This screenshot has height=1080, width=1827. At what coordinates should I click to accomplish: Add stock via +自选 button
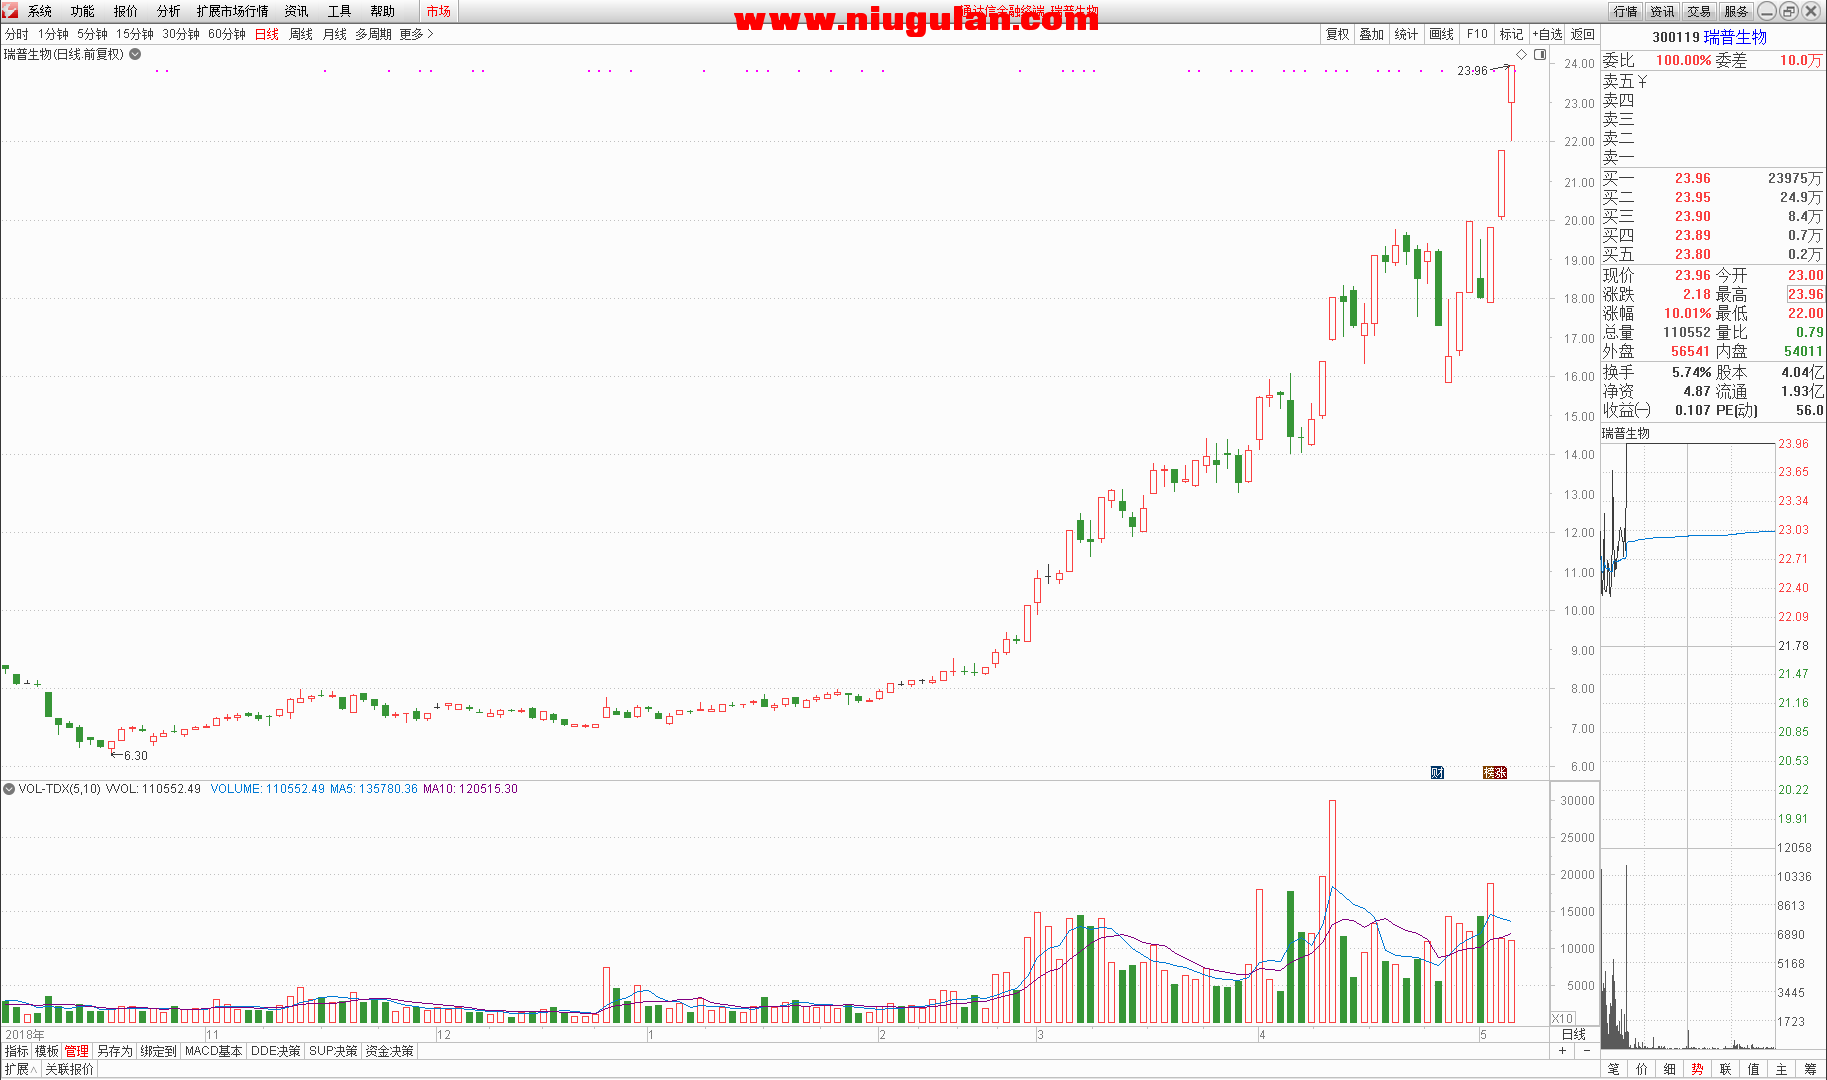click(1548, 34)
